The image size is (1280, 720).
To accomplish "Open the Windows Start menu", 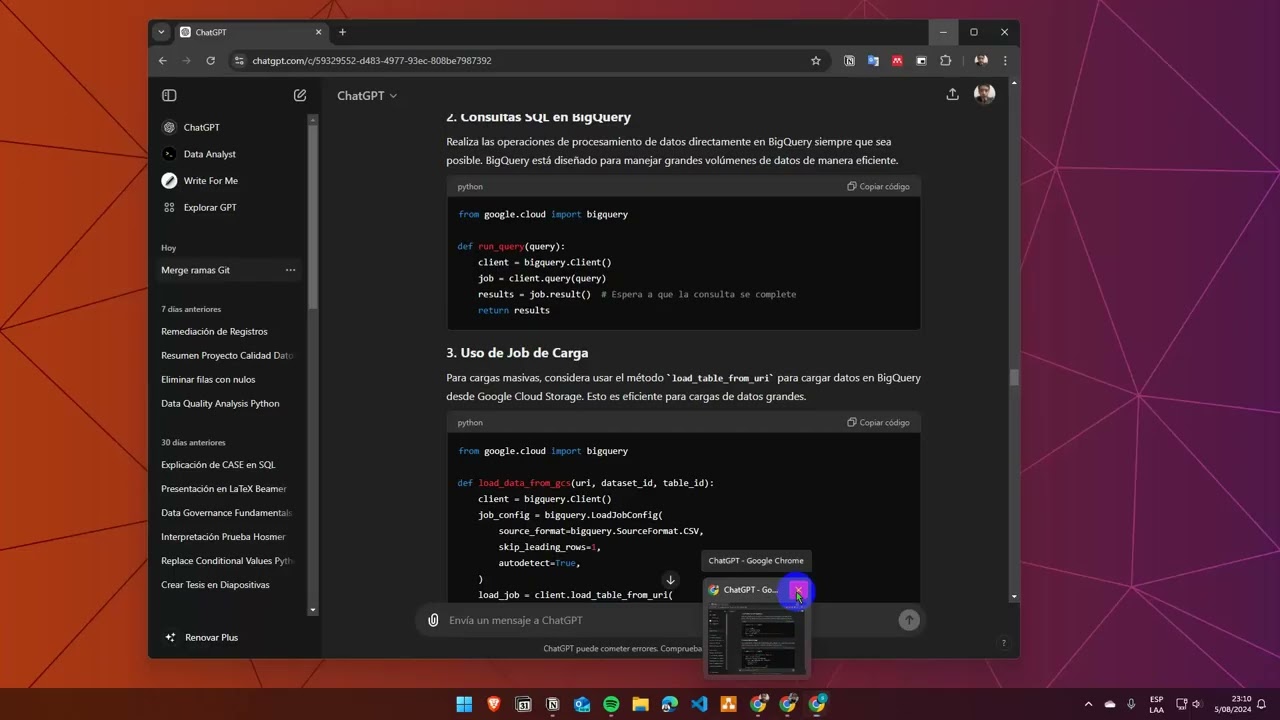I will coord(464,704).
